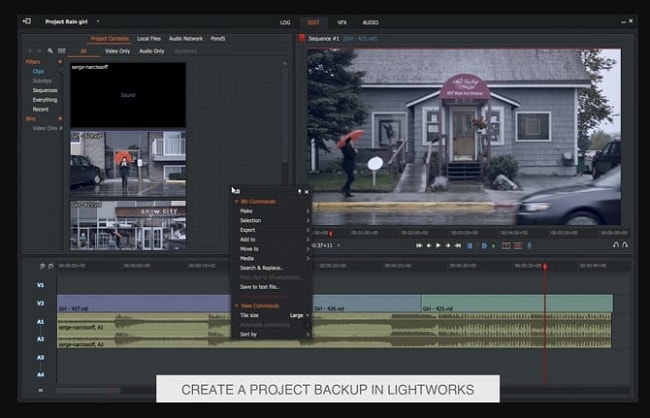This screenshot has width=650, height=418.
Task: Click the timeline zoom in magnifier icon
Action: click(51, 266)
